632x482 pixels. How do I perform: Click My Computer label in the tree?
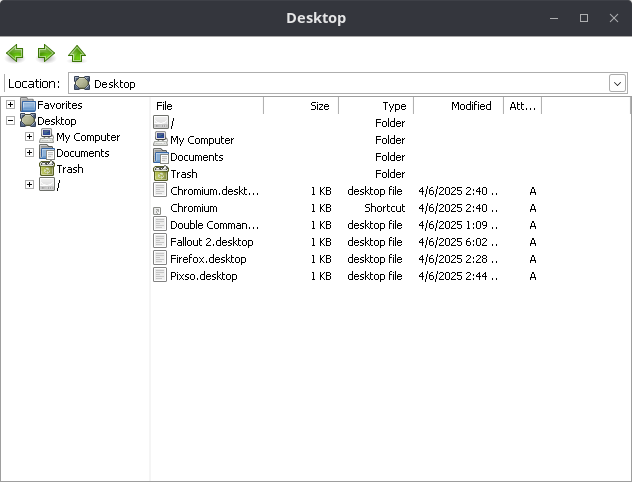[x=88, y=137]
